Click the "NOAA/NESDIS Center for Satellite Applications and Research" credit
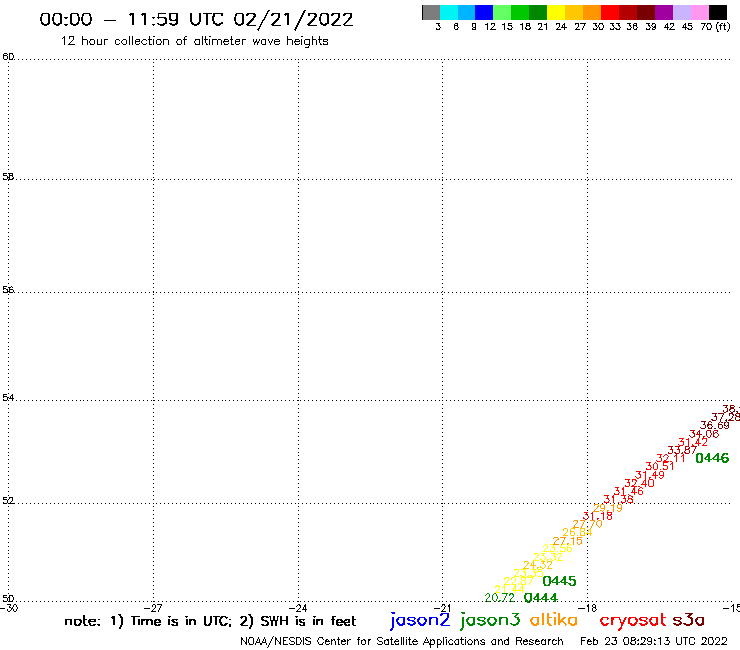740x650 pixels. click(402, 642)
